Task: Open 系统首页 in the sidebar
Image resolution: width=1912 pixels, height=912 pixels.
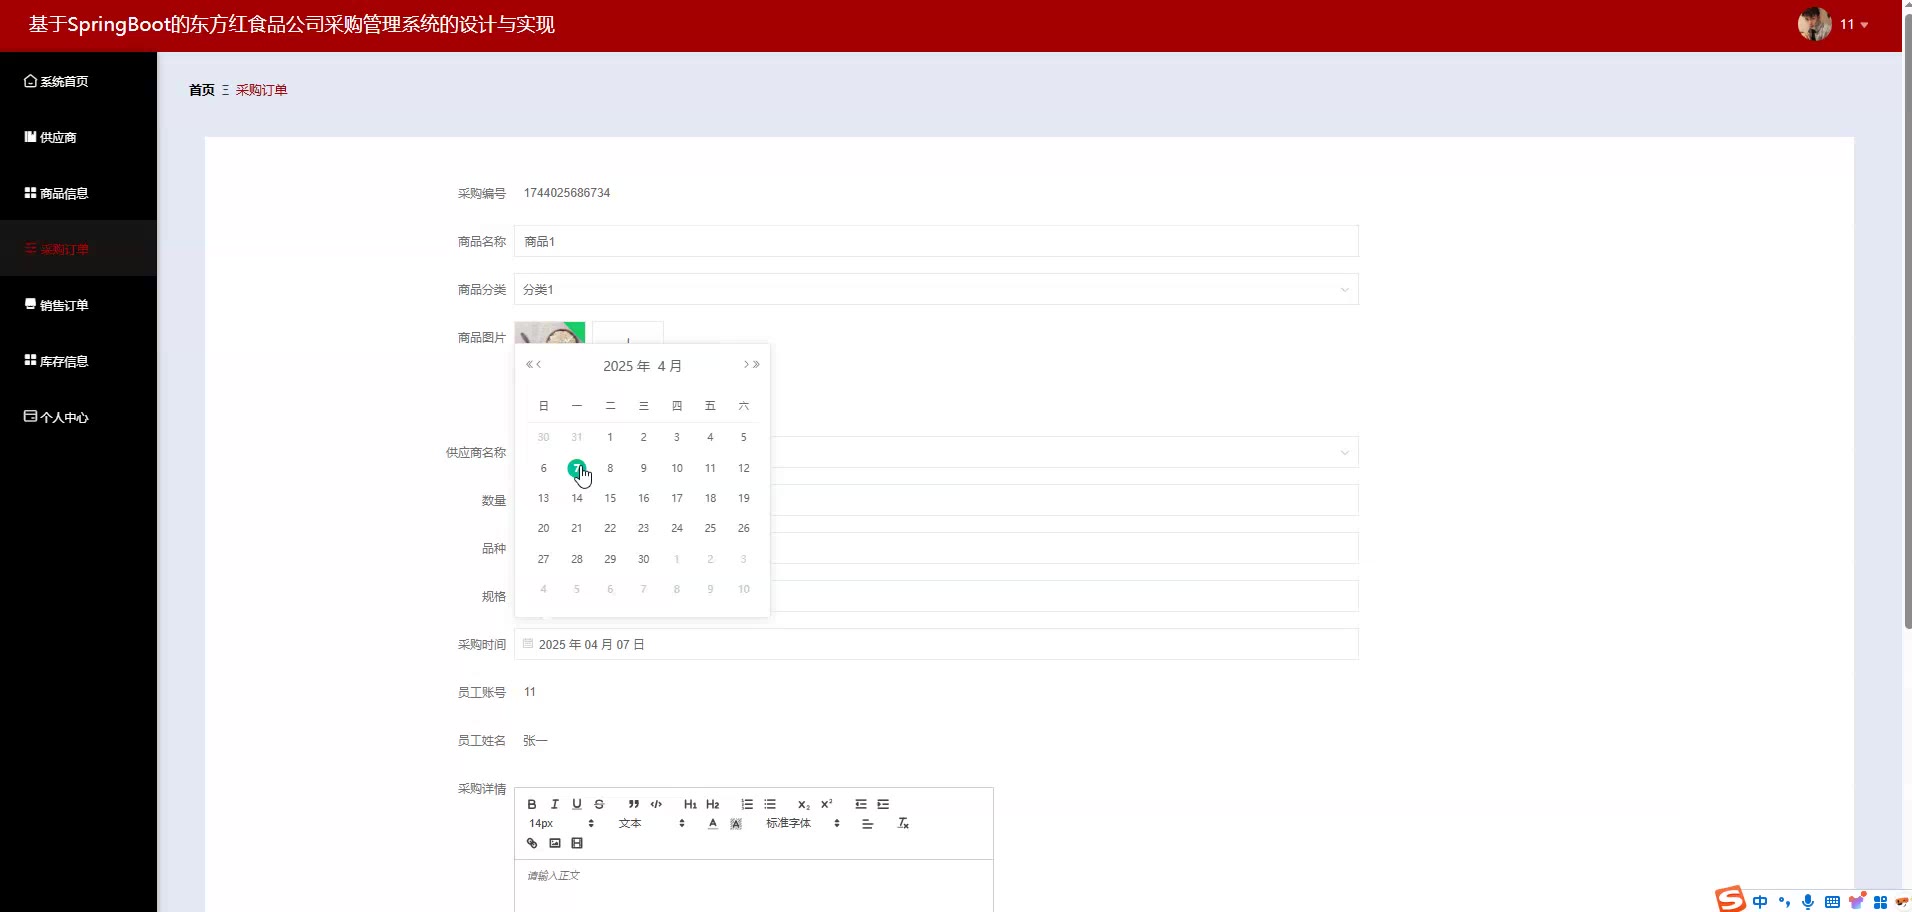Action: 78,81
